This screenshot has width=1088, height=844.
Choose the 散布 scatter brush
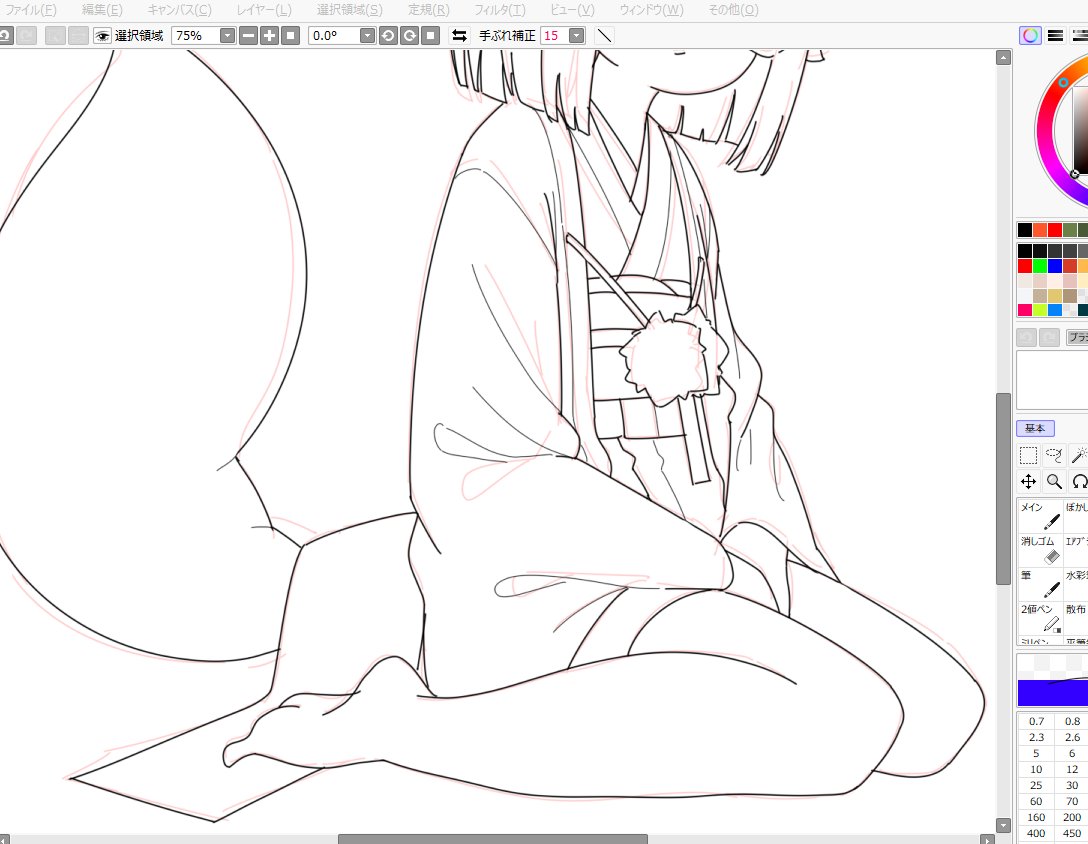point(1076,618)
